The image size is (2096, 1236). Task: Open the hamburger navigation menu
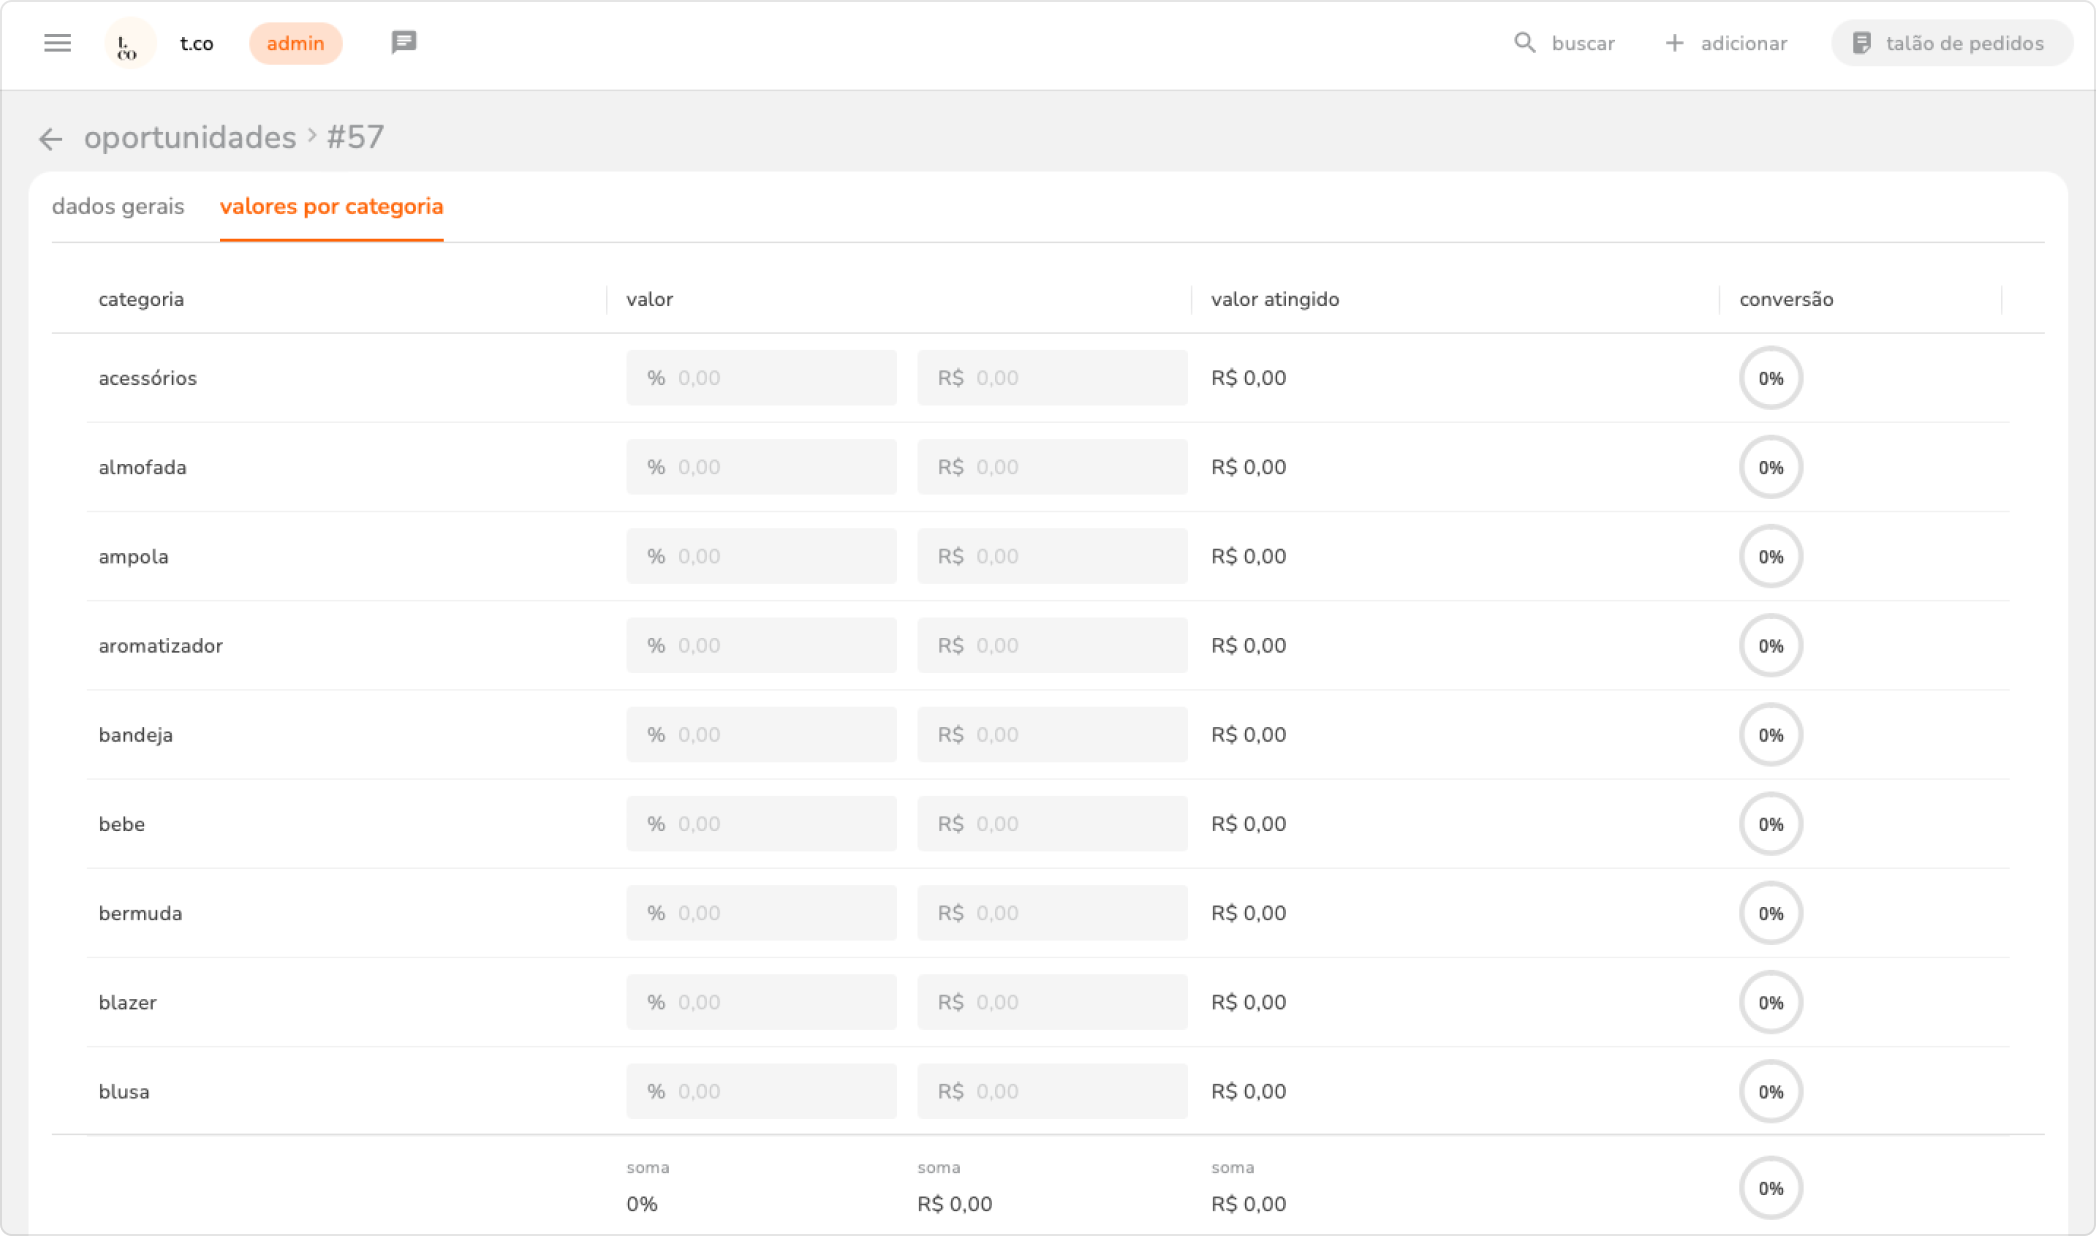pos(58,43)
